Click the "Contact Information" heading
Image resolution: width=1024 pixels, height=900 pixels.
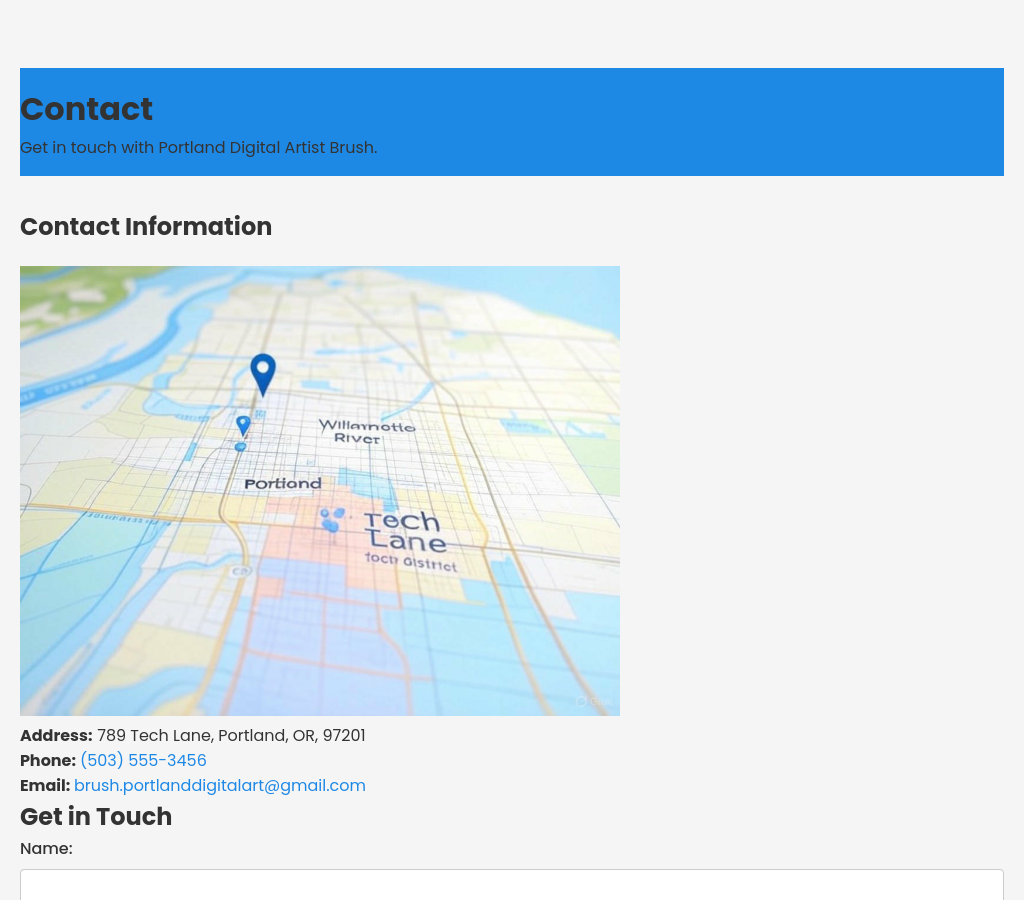[x=146, y=226]
